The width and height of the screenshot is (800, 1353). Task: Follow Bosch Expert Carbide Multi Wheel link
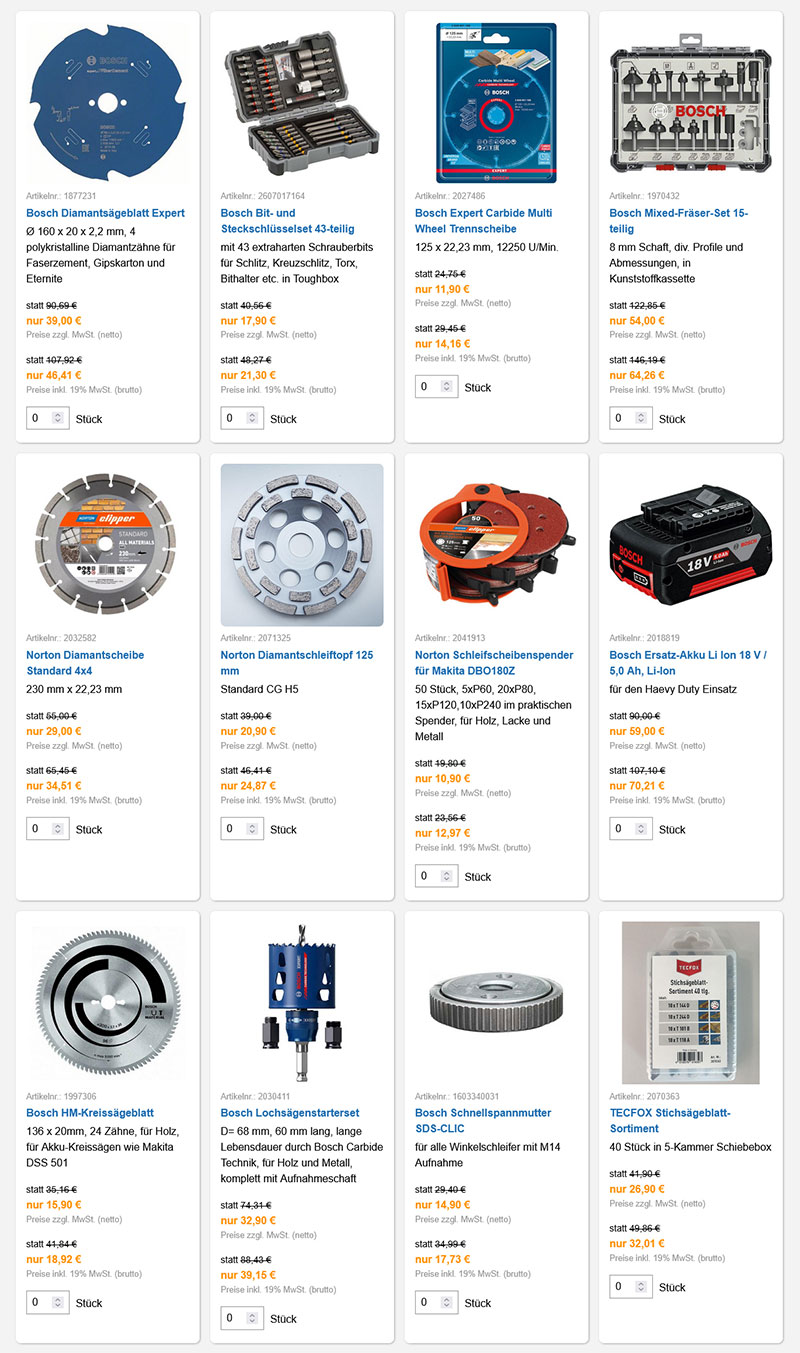coord(484,221)
